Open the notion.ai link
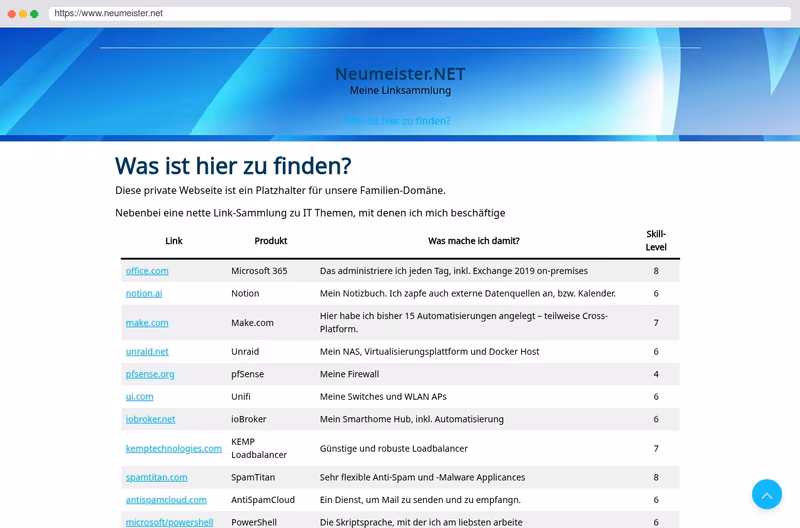 [x=144, y=293]
